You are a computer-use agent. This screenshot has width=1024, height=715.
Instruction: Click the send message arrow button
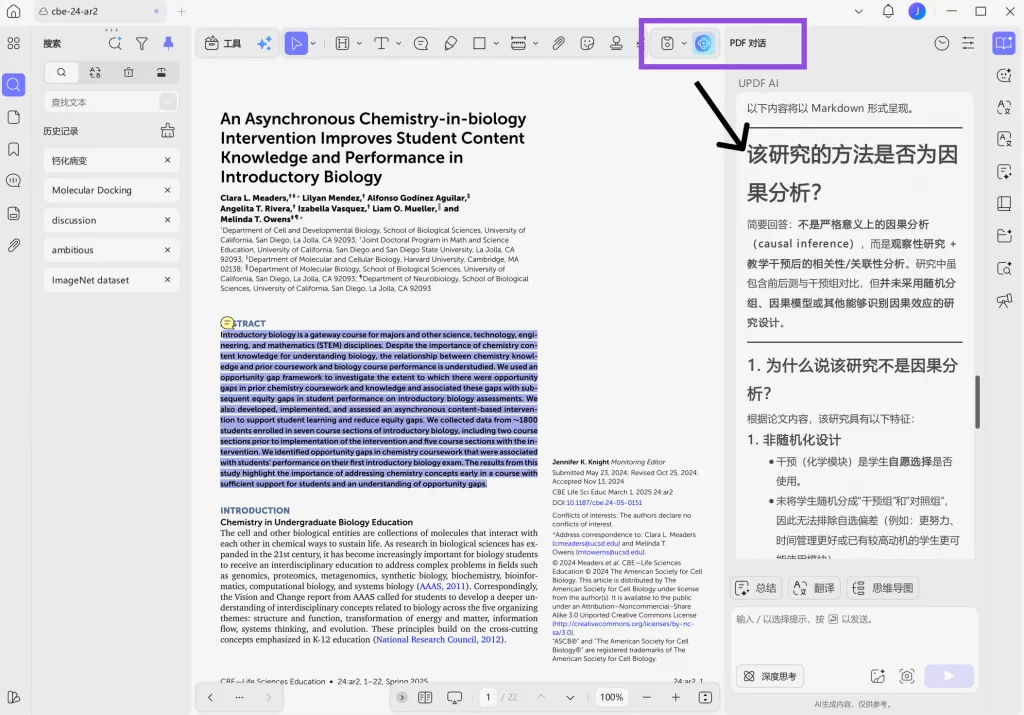point(949,676)
